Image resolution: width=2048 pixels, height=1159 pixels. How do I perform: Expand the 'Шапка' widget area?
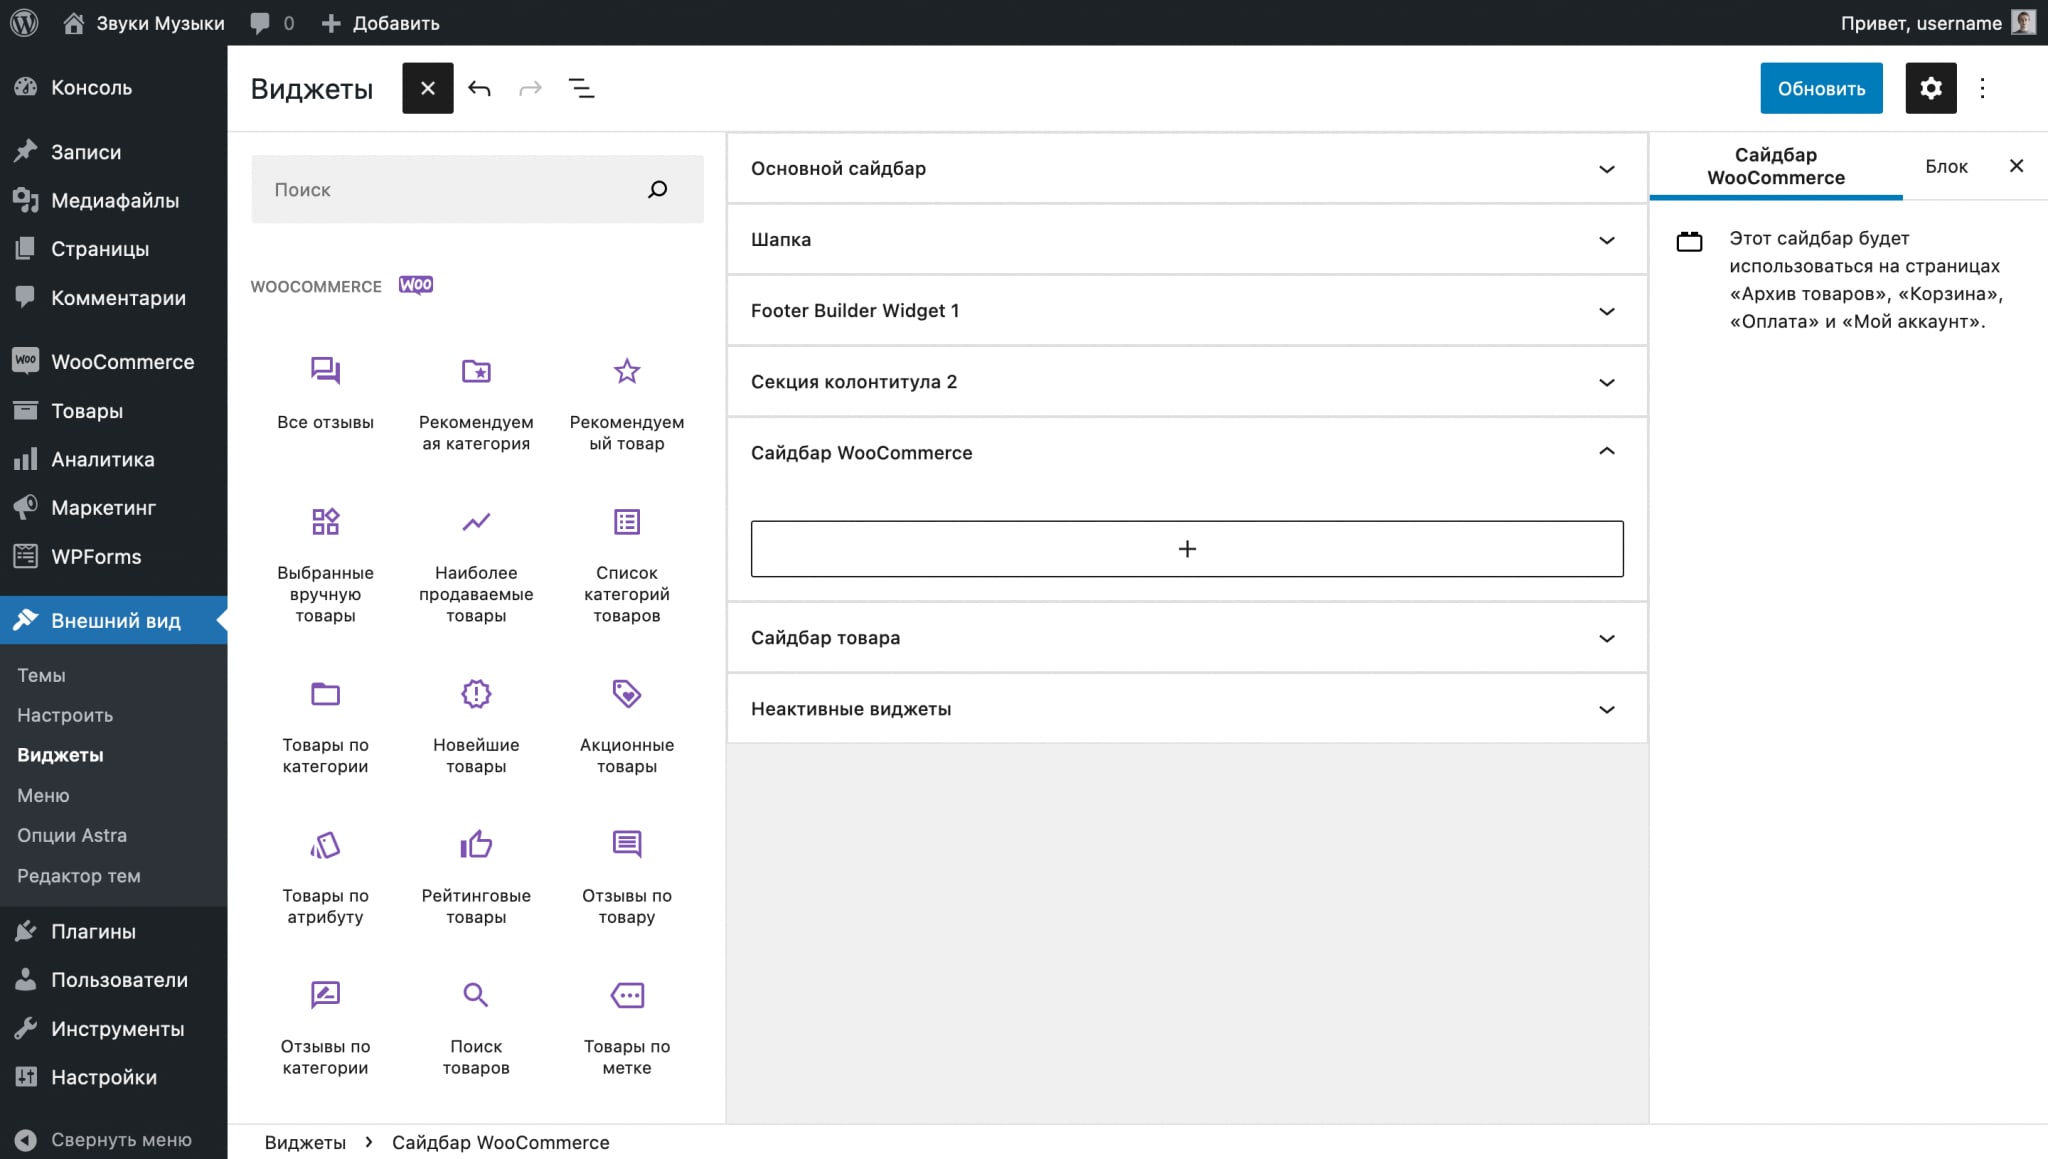(1187, 240)
